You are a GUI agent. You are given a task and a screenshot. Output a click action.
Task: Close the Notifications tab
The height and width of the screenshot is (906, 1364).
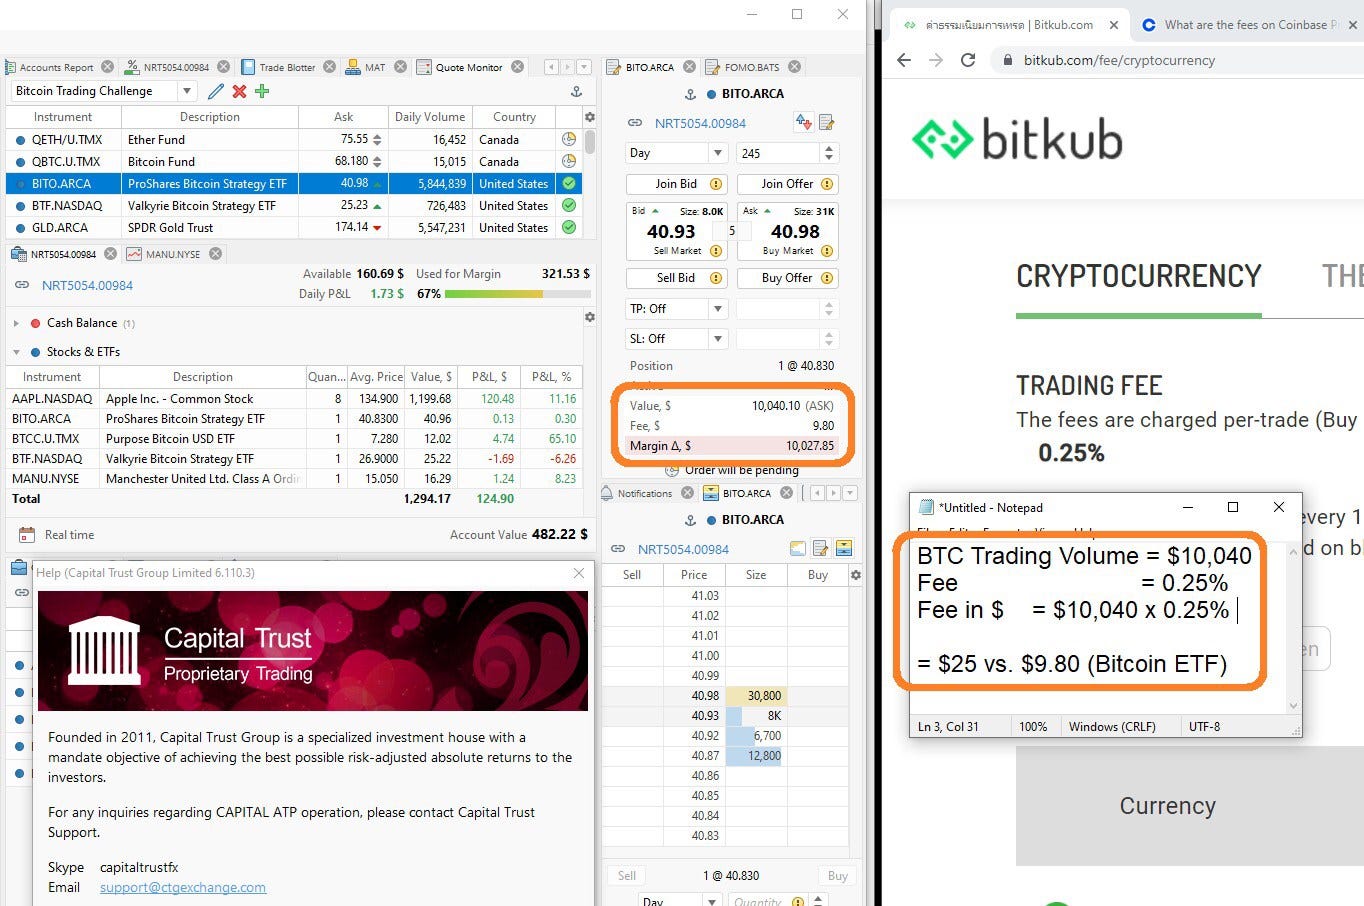tap(687, 493)
